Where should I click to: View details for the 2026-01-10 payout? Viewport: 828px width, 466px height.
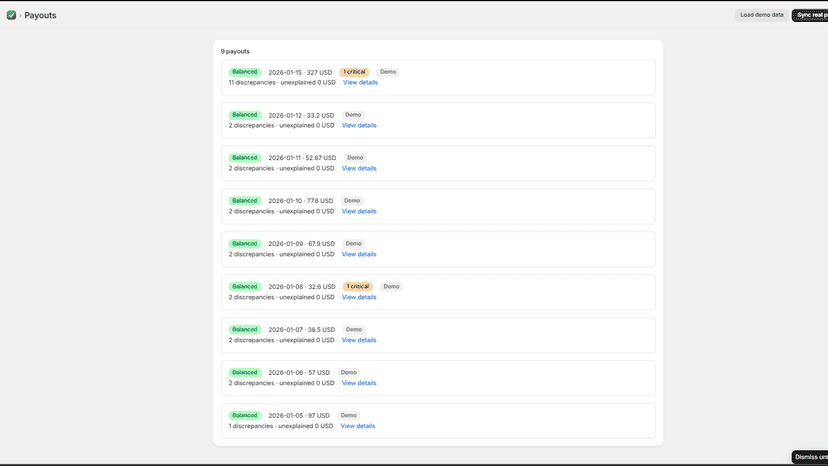[x=359, y=211]
